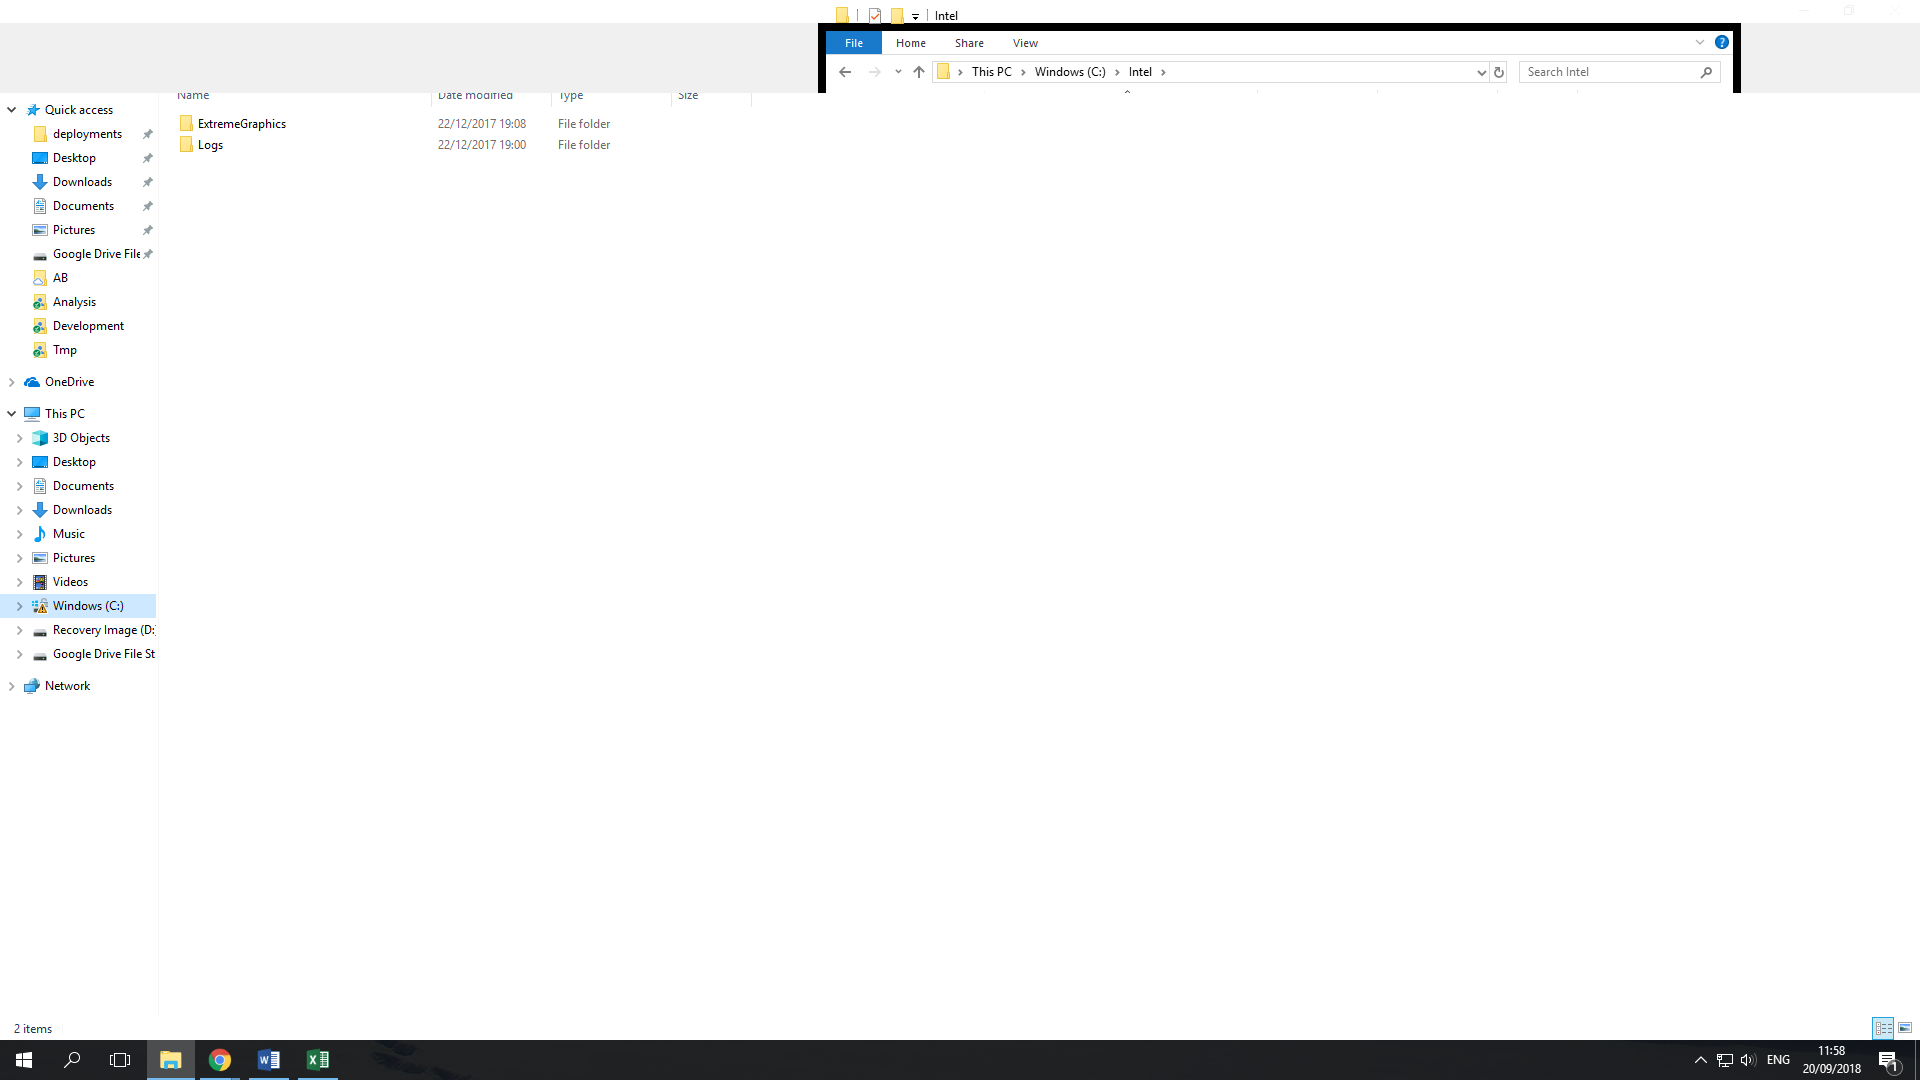Expand the OneDrive tree node
Viewport: 1920px width, 1080px height.
12,382
